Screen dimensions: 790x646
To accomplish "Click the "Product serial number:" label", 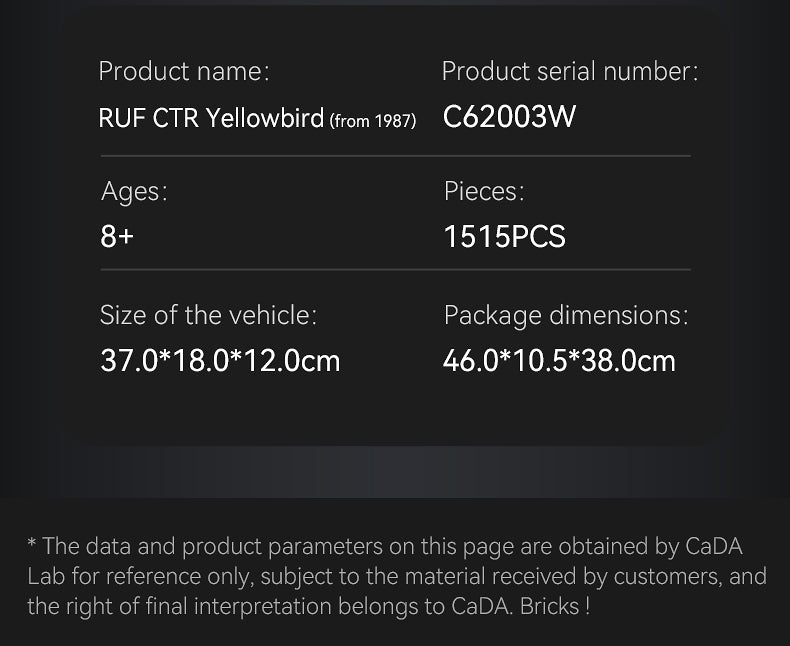I will (x=569, y=72).
